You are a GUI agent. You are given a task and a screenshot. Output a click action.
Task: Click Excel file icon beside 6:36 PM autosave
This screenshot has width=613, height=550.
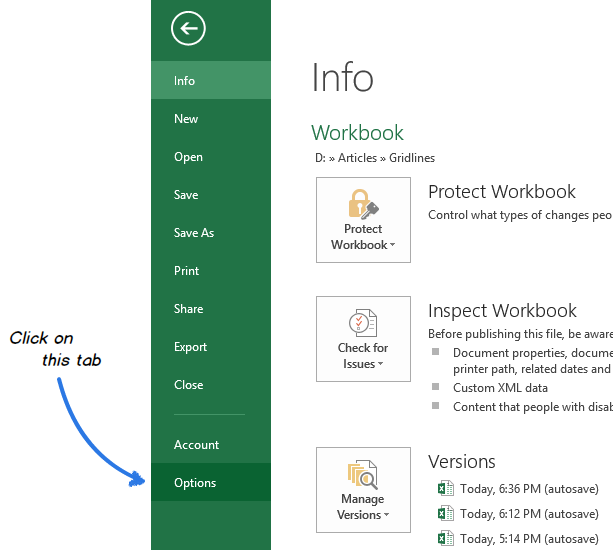click(445, 488)
